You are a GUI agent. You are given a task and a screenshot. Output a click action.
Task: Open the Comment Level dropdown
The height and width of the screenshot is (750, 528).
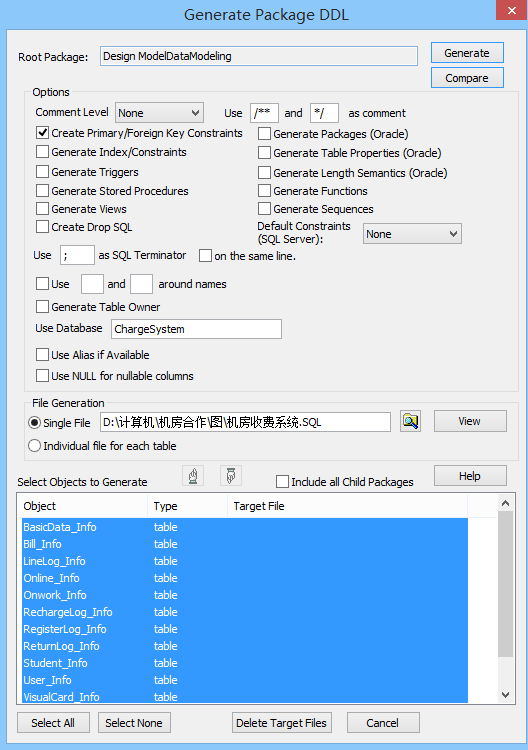[159, 113]
